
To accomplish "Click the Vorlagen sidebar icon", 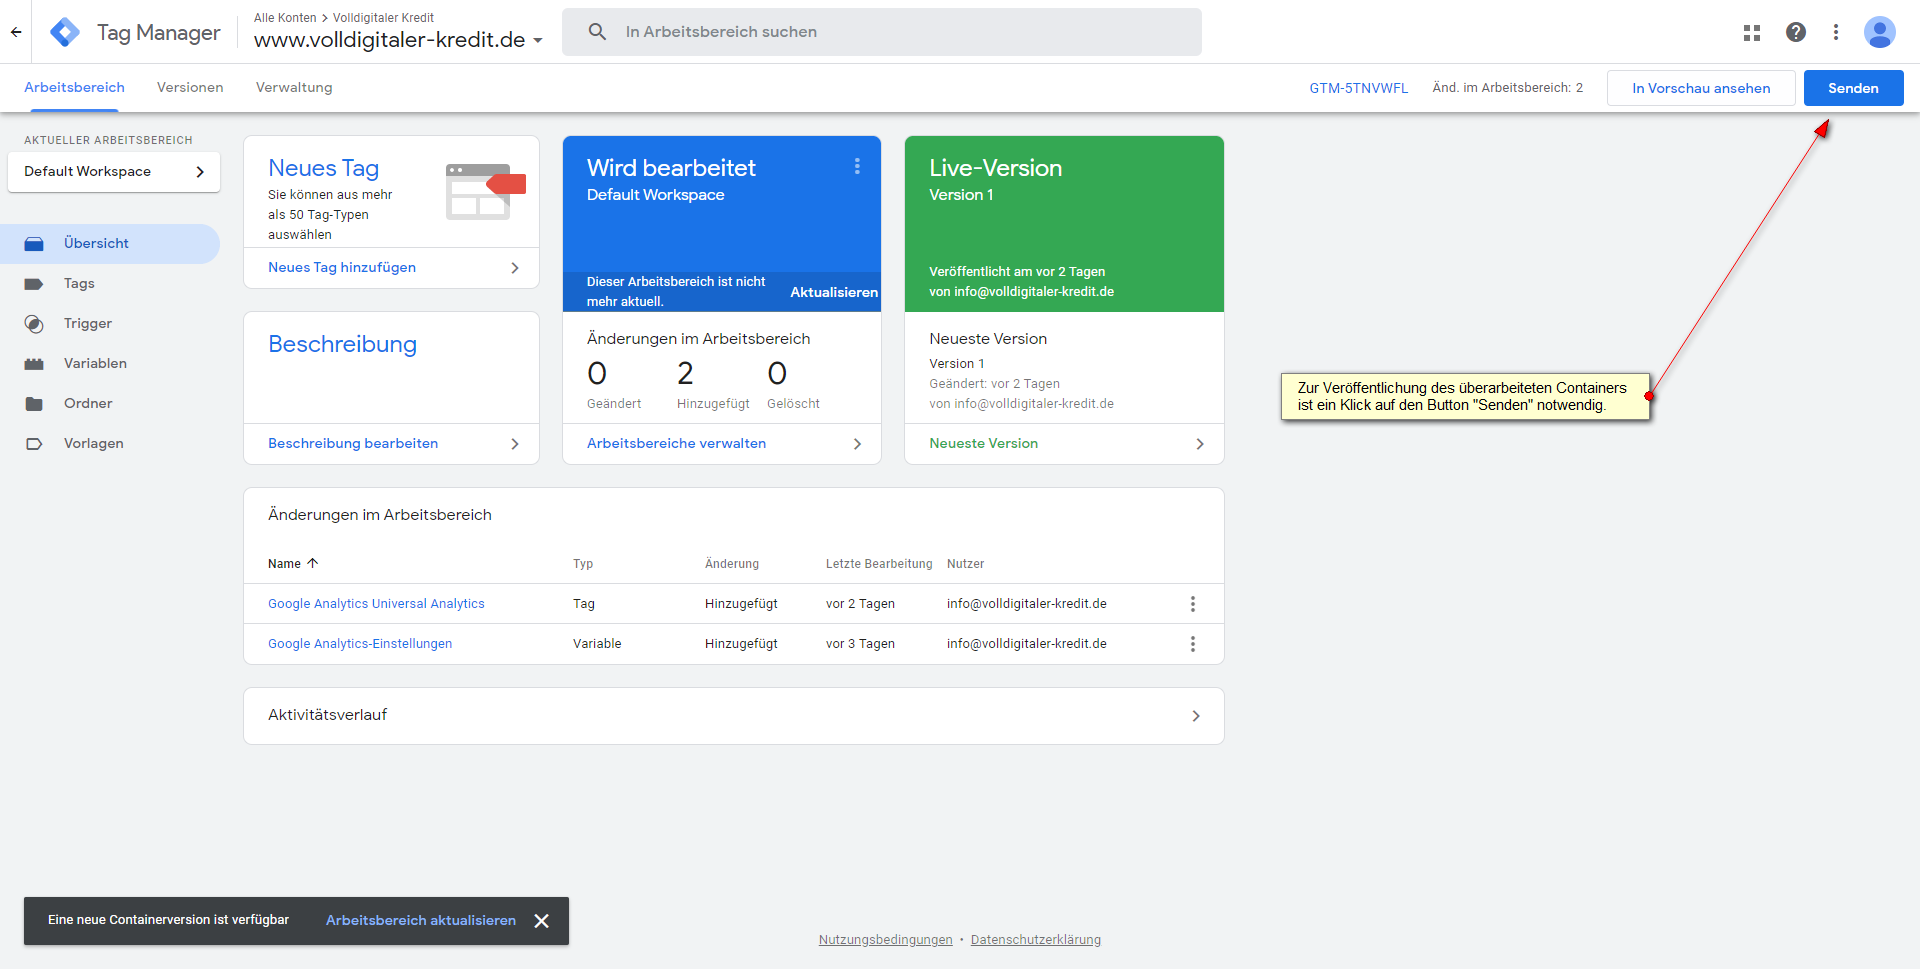I will 34,444.
